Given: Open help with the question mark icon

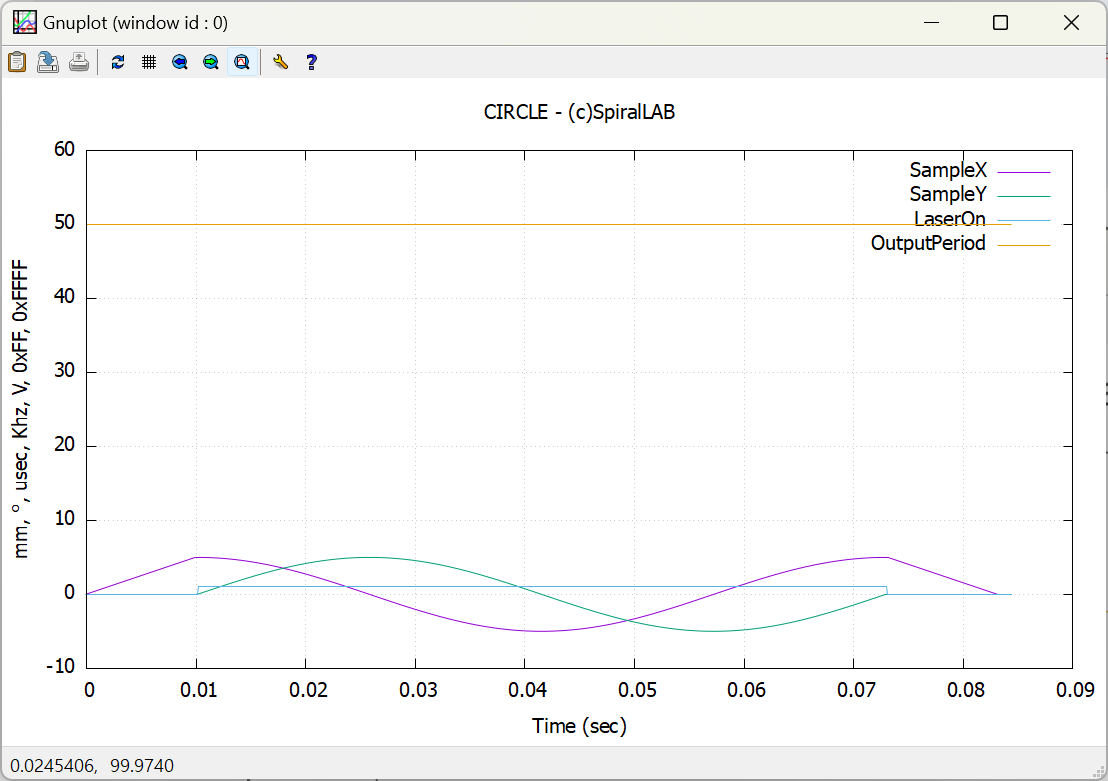Looking at the screenshot, I should pyautogui.click(x=312, y=62).
